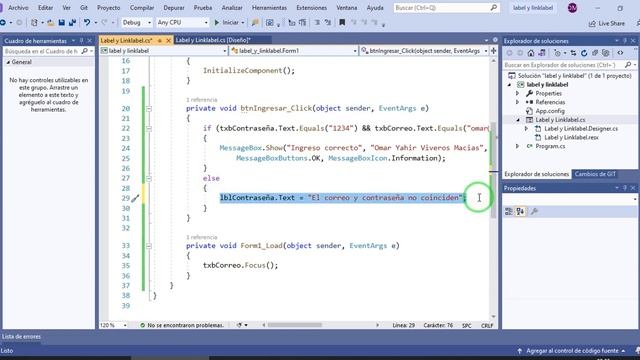Pin the Label y Linklabel.cs tab
Screen dimensions: 640x360
(160, 40)
